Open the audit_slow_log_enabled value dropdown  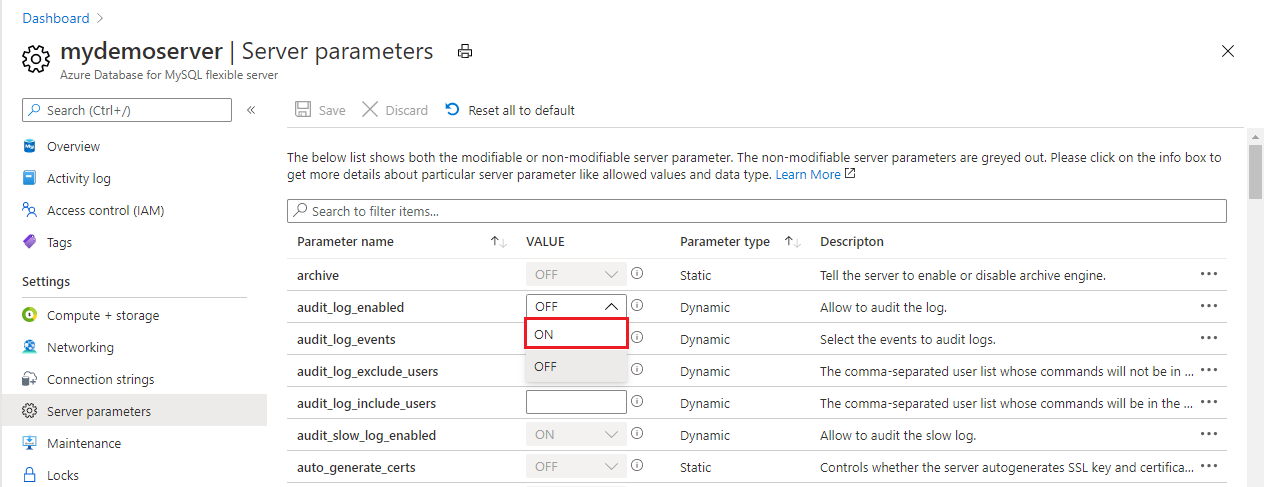pyautogui.click(x=576, y=435)
